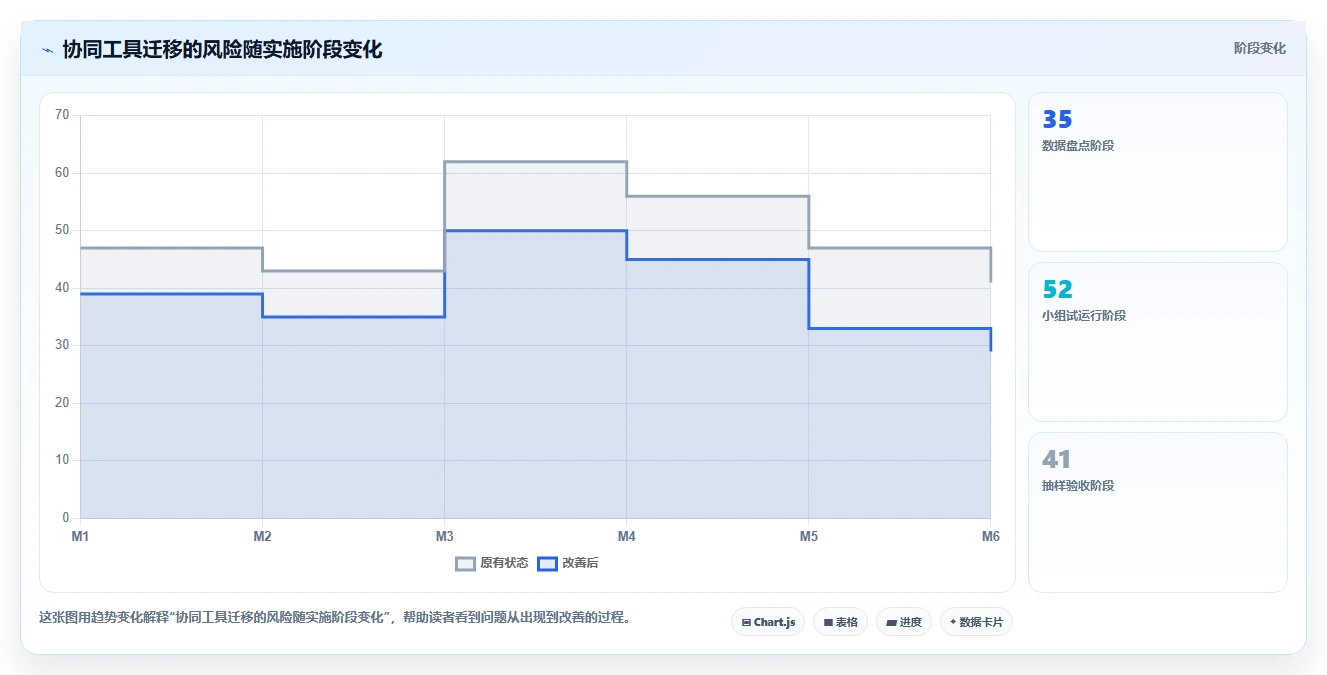Click the 40 y-axis tick label
Screen dimensions: 1327x675
click(x=62, y=288)
